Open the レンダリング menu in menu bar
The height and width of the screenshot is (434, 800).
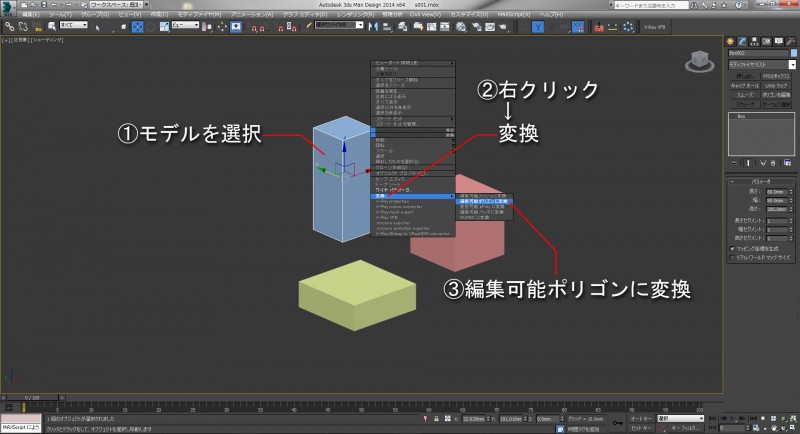tap(355, 16)
